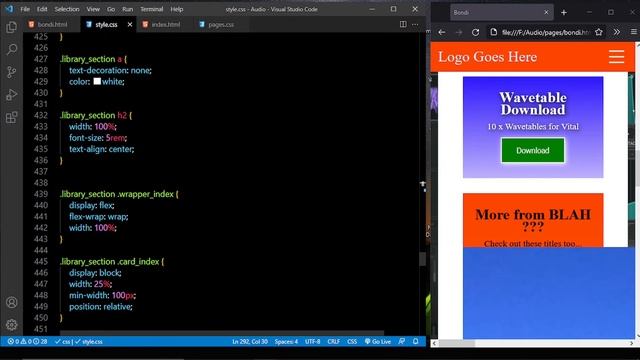Click 'display: flex;' on line 440
The width and height of the screenshot is (640, 360).
[91, 205]
